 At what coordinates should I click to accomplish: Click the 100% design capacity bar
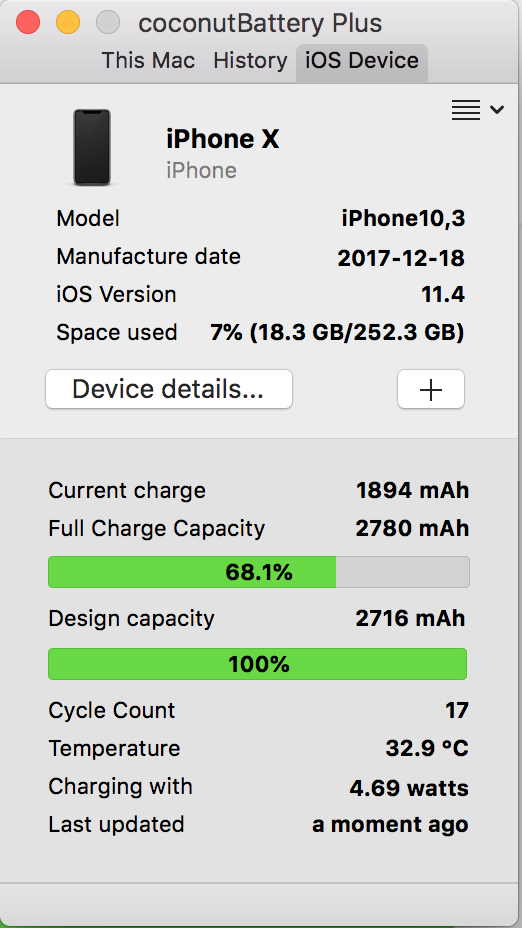click(257, 664)
